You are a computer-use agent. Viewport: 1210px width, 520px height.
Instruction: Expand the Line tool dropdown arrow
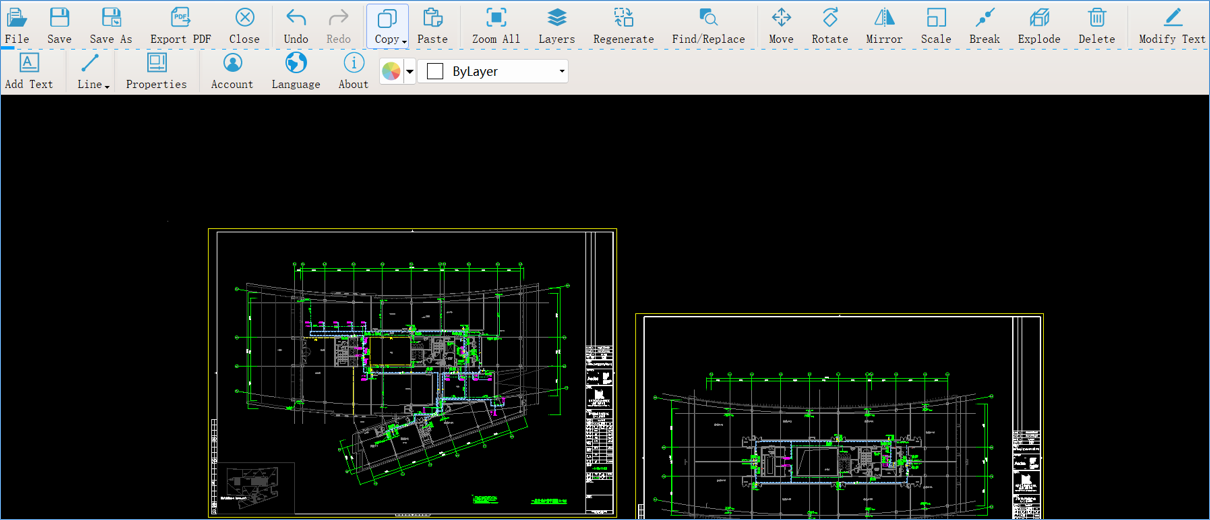pos(107,86)
